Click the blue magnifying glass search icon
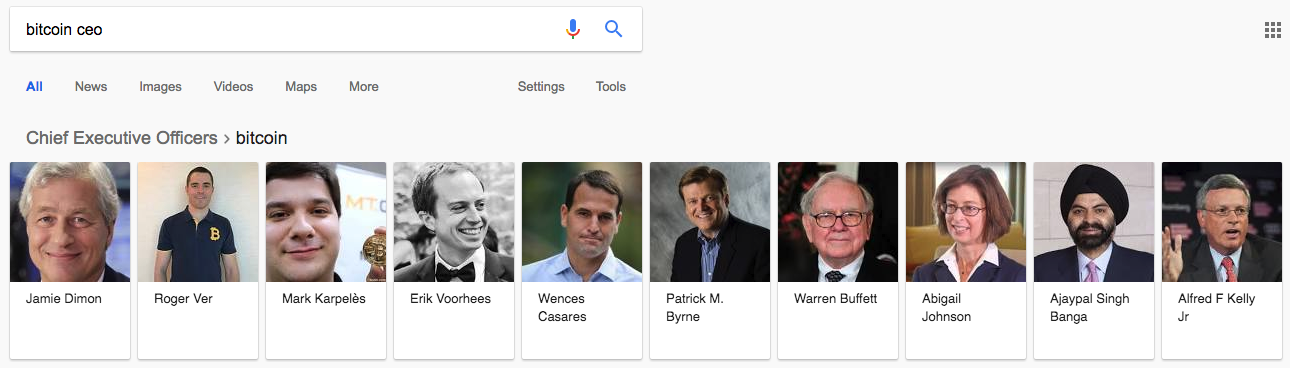Image resolution: width=1290 pixels, height=368 pixels. tap(614, 29)
